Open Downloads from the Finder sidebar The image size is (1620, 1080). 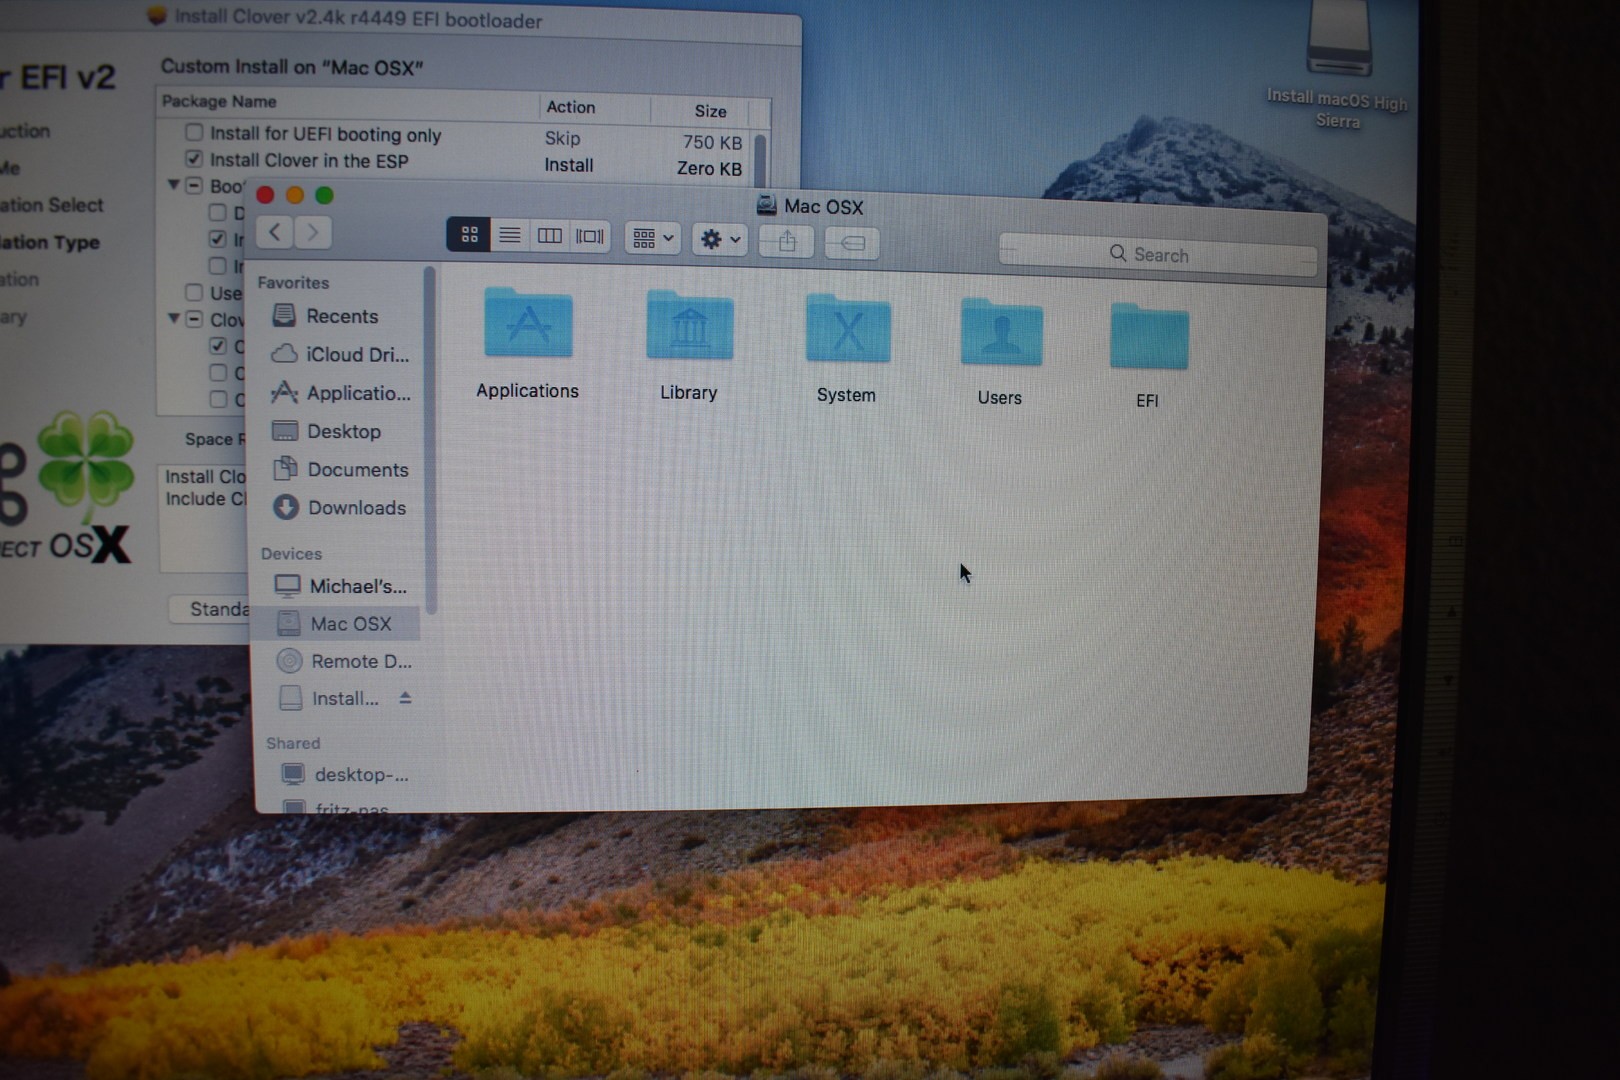338,508
